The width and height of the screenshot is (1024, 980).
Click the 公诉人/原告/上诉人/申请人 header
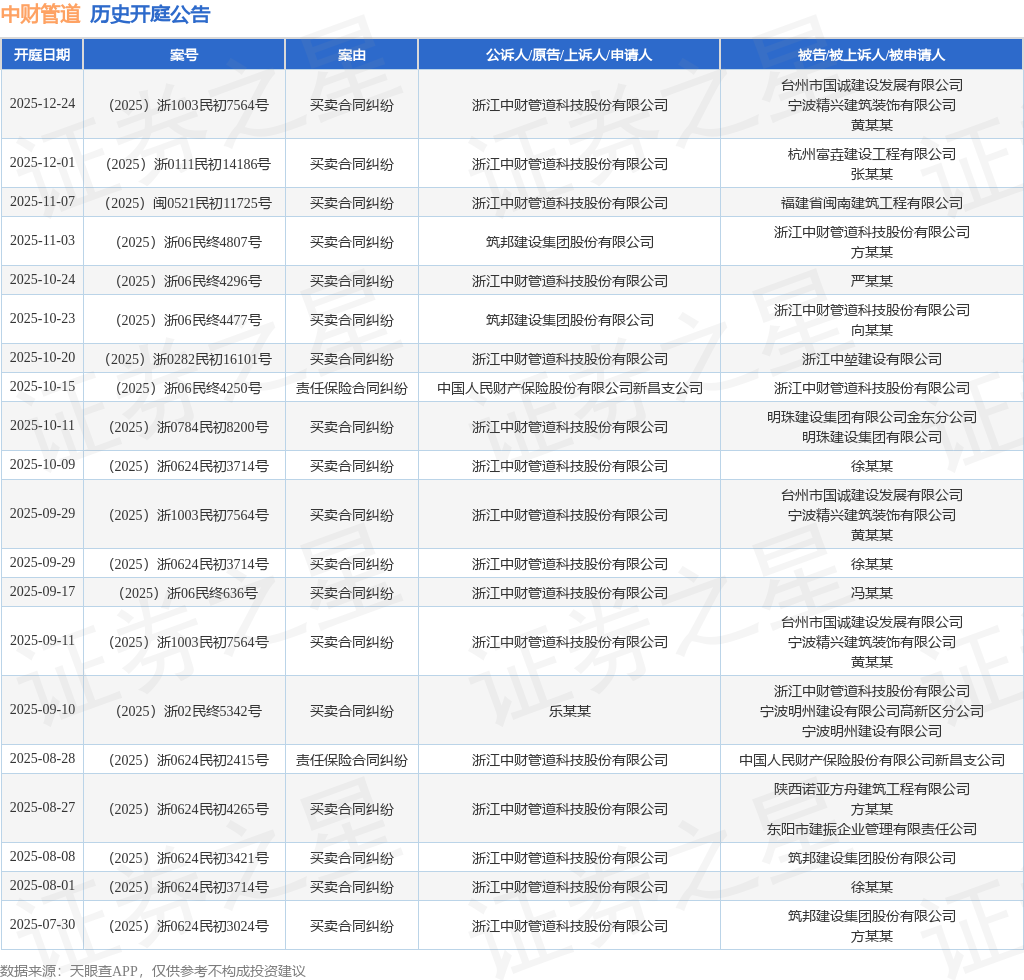[569, 55]
